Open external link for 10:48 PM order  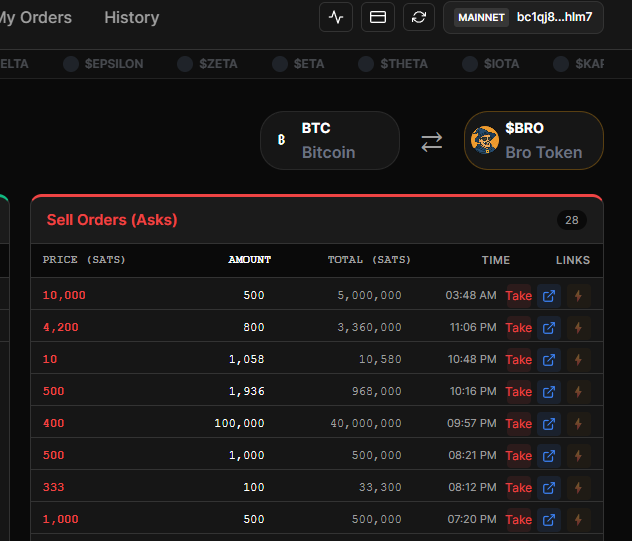click(549, 360)
